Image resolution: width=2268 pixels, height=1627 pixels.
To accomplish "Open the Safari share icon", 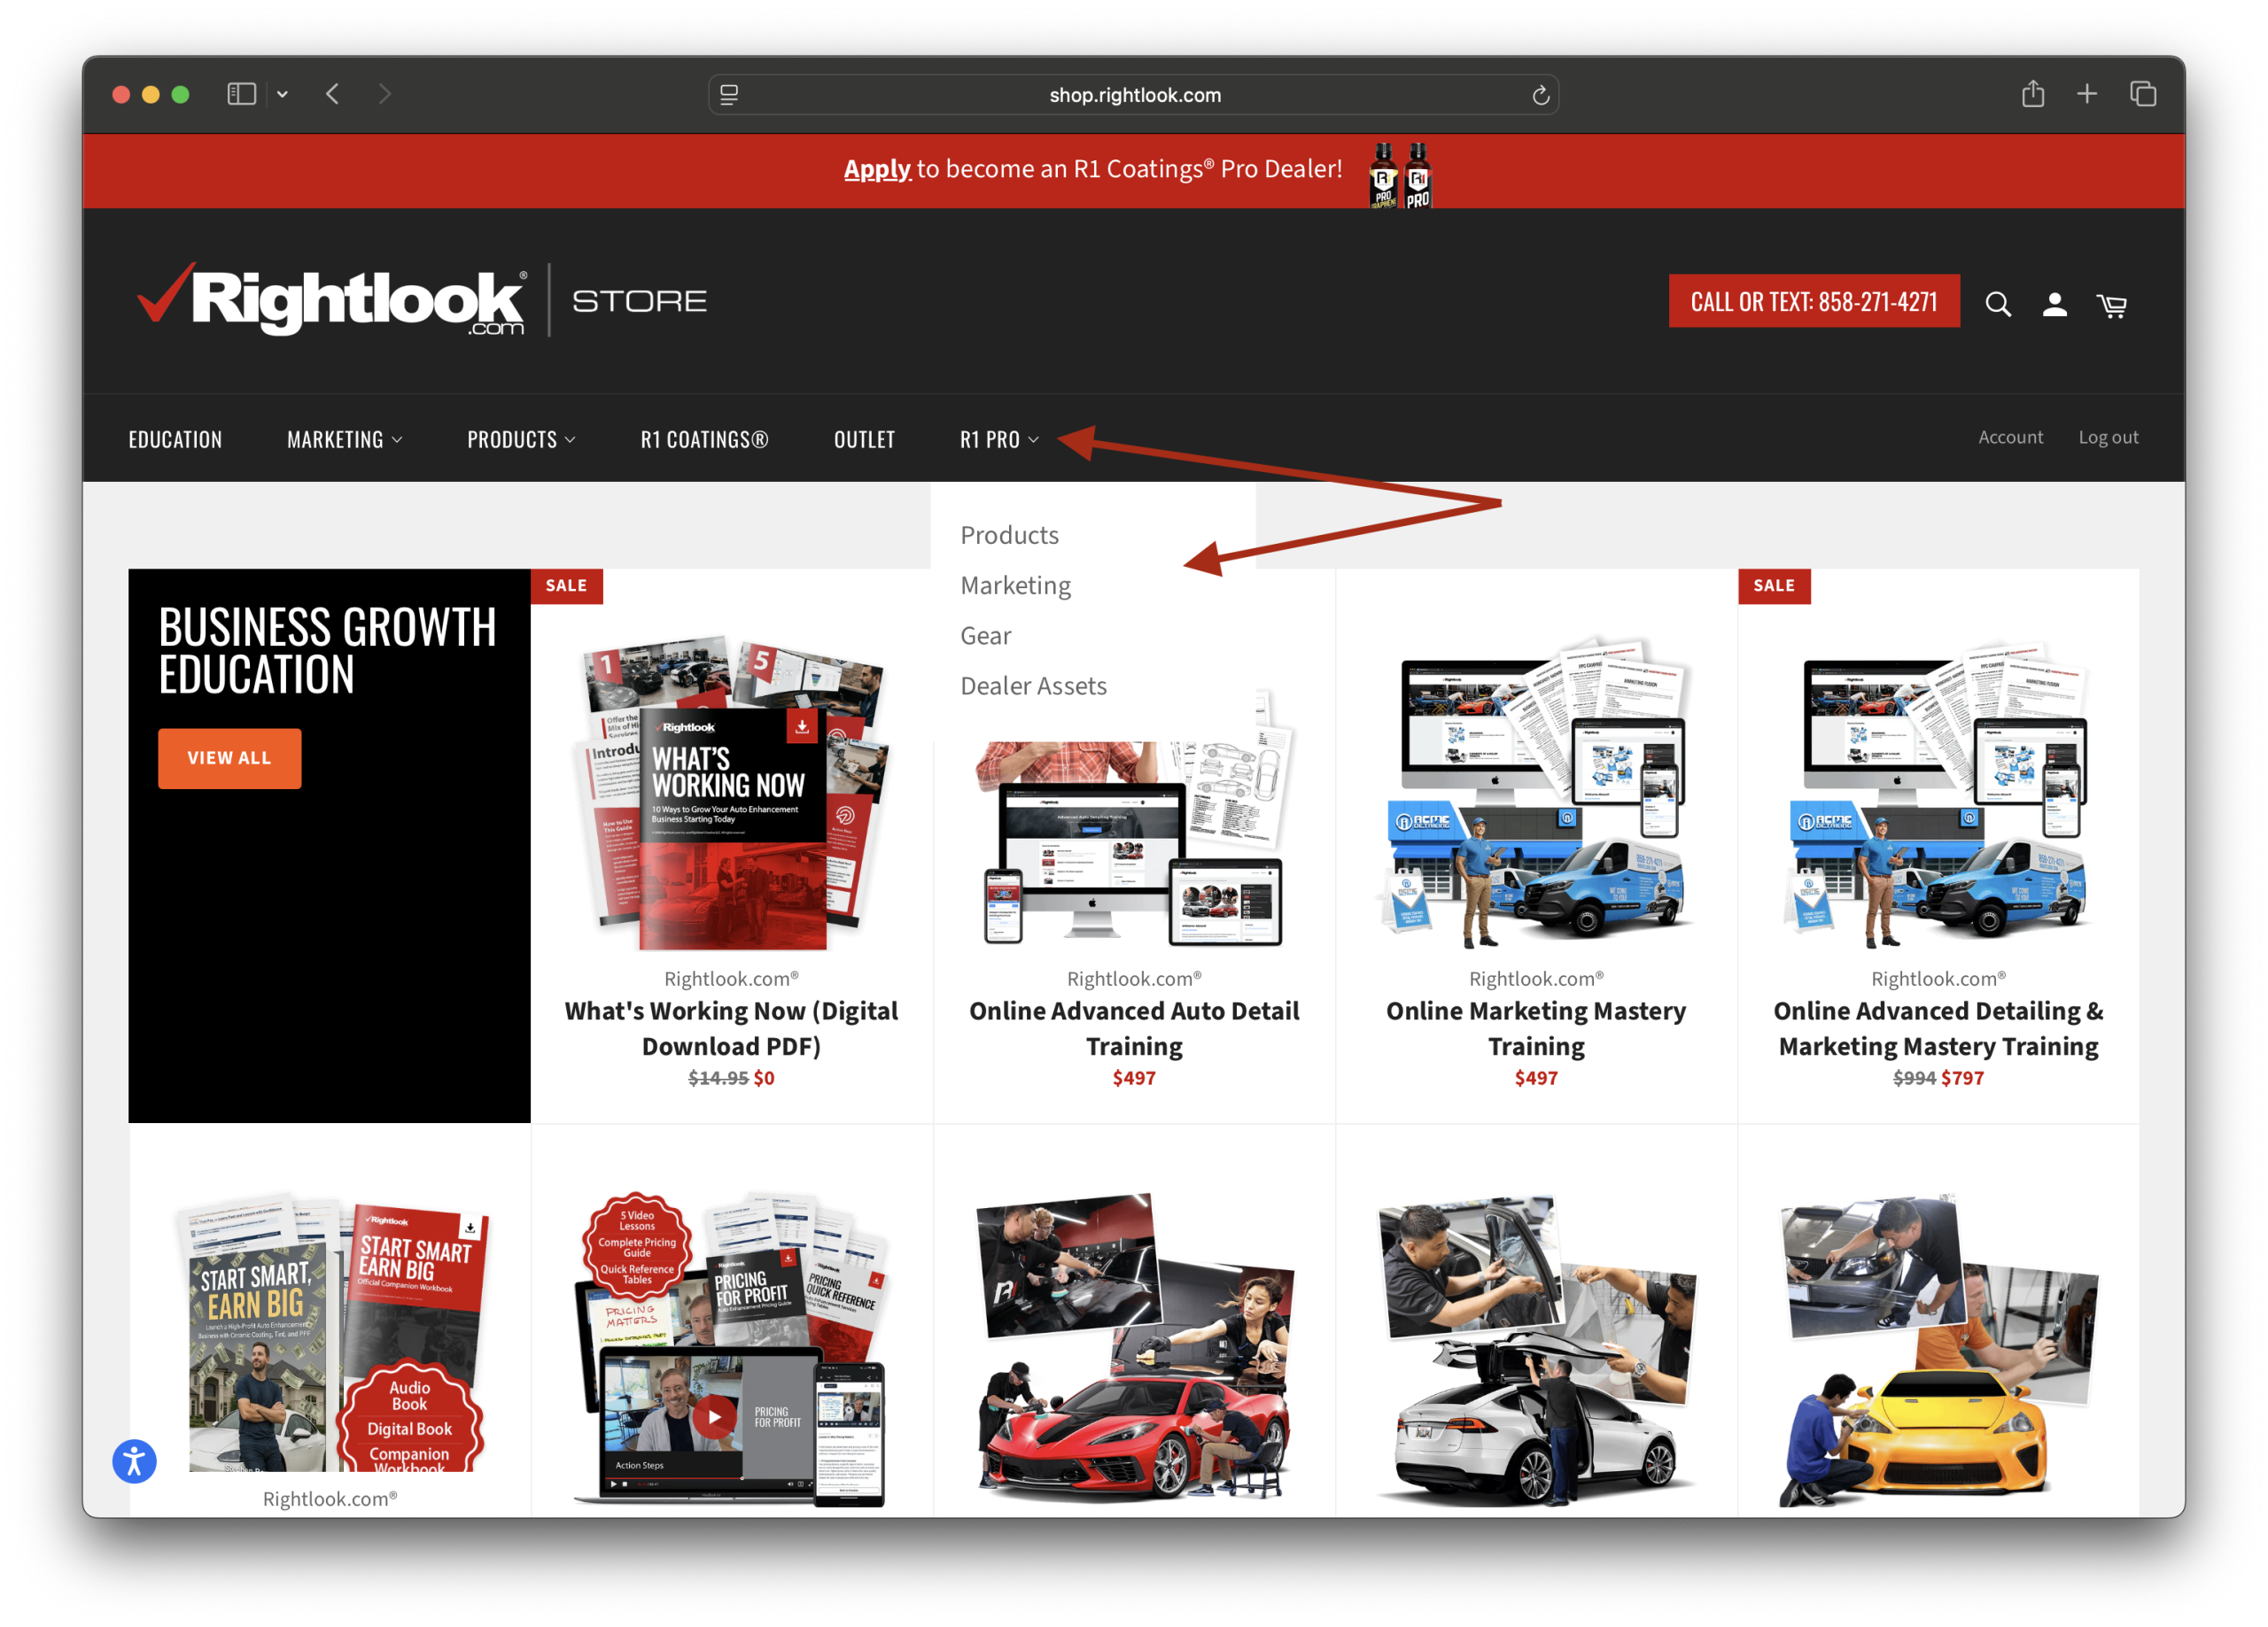I will coord(2032,94).
